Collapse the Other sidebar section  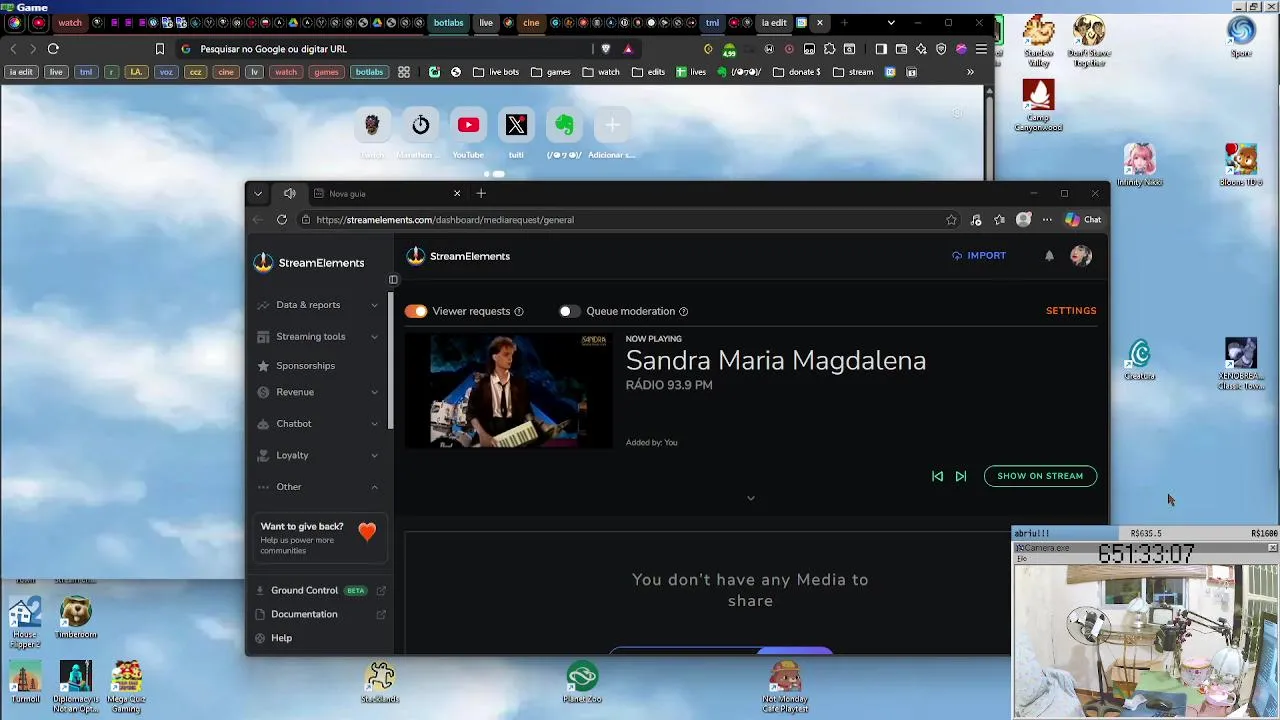click(x=318, y=487)
